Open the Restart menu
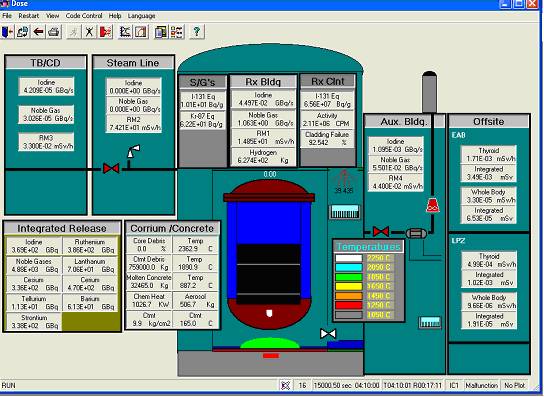The width and height of the screenshot is (544, 397). click(x=29, y=16)
